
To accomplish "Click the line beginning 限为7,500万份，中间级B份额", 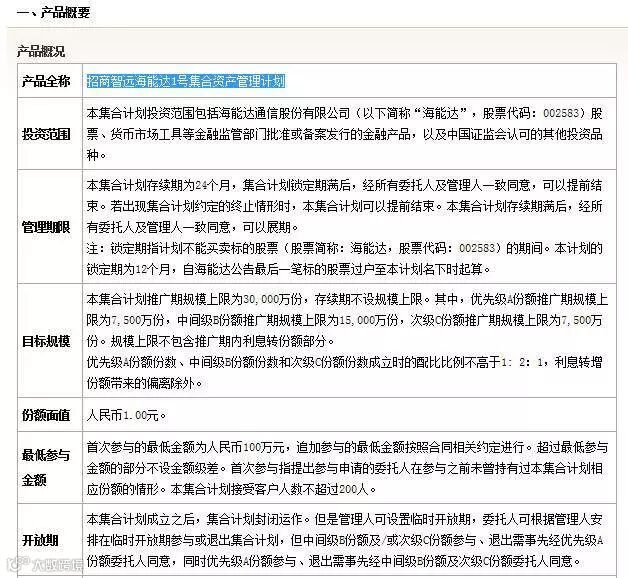I will tap(345, 320).
